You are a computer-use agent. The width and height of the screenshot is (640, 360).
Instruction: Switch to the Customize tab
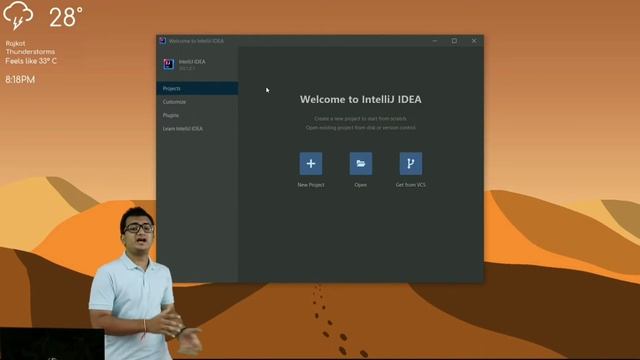197,102
